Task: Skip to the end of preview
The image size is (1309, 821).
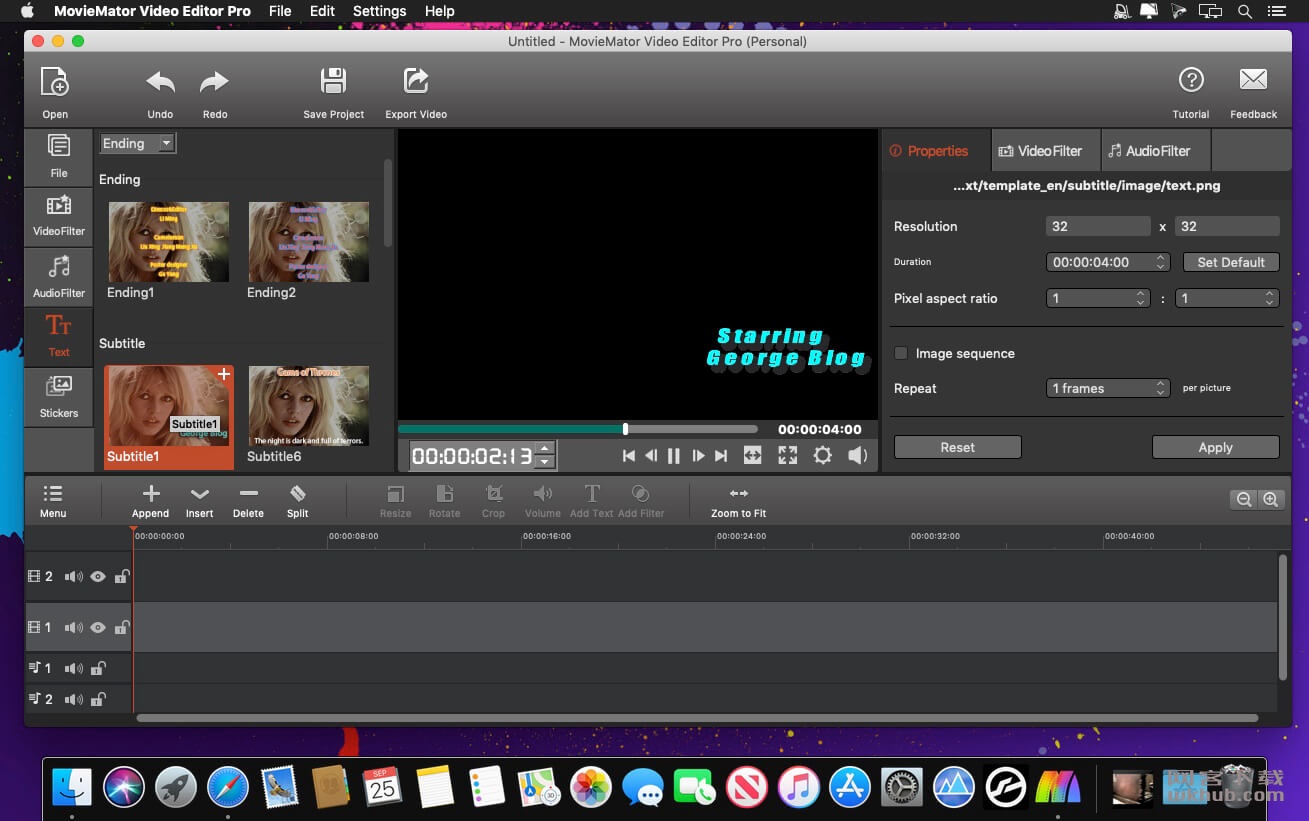Action: point(721,456)
